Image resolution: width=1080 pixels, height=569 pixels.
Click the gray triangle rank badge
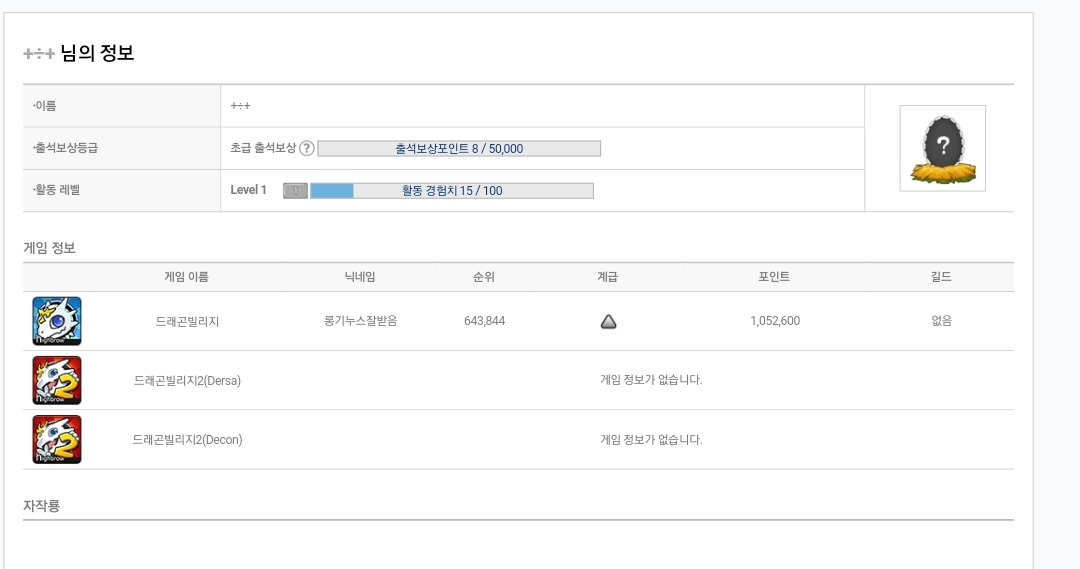(x=608, y=321)
